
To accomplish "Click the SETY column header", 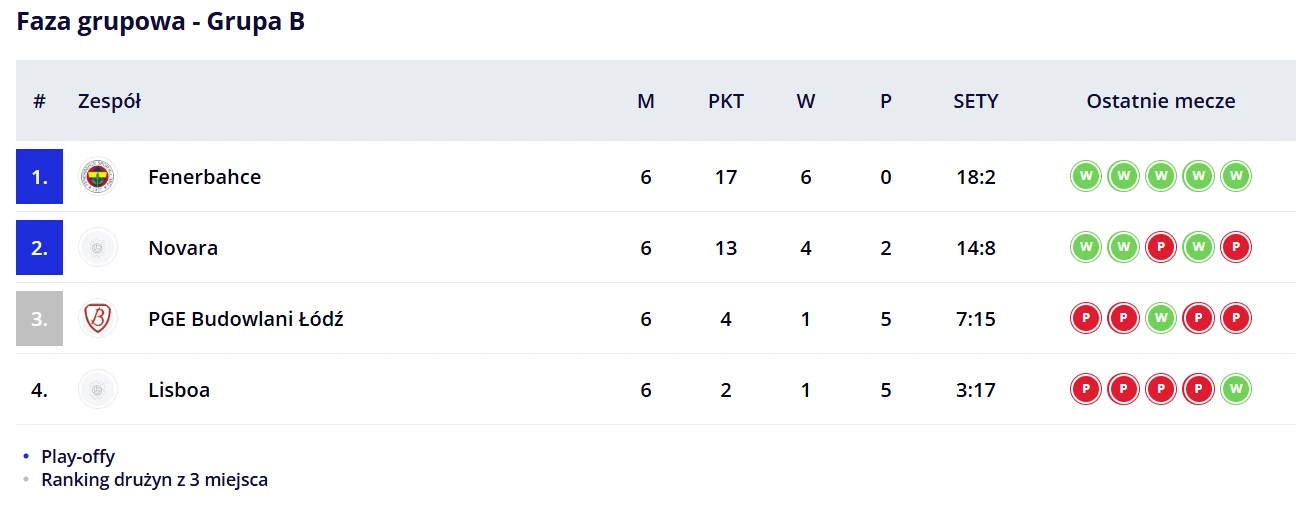I will 976,101.
